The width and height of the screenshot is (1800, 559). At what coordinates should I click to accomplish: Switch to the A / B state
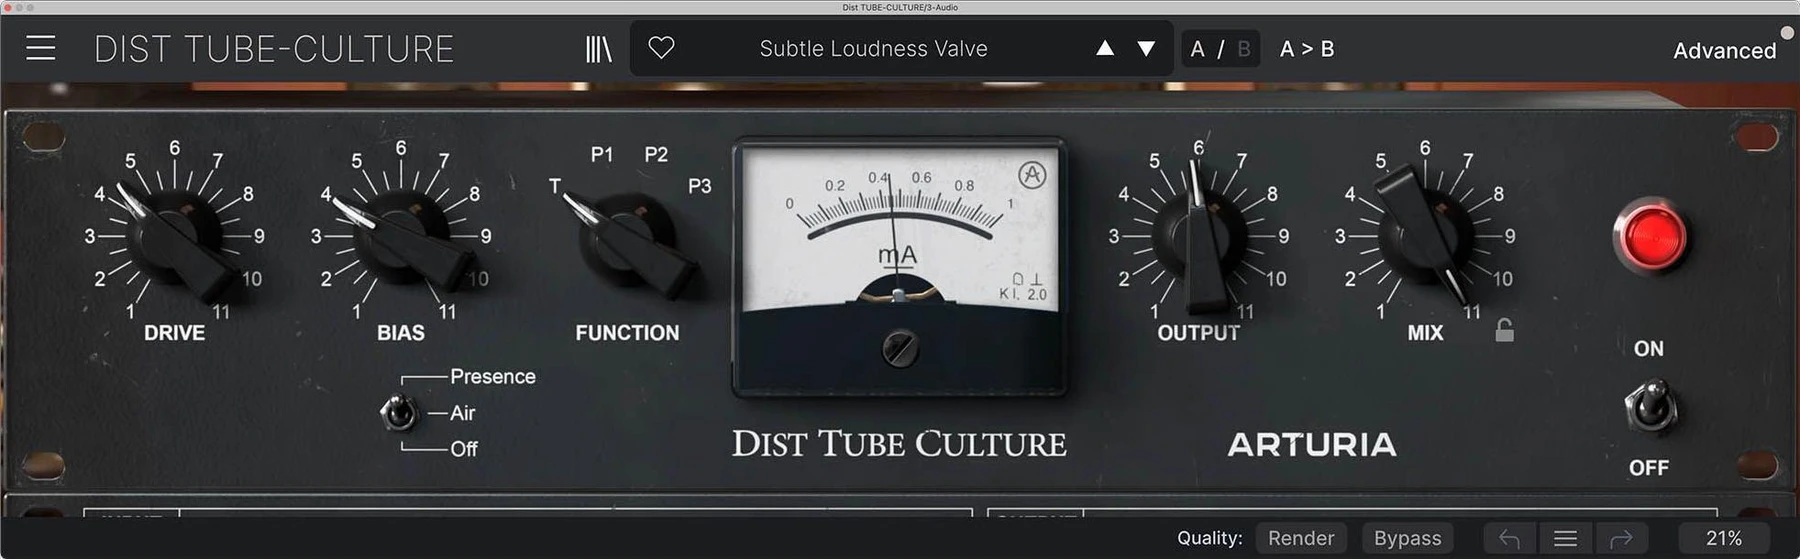[x=1220, y=49]
